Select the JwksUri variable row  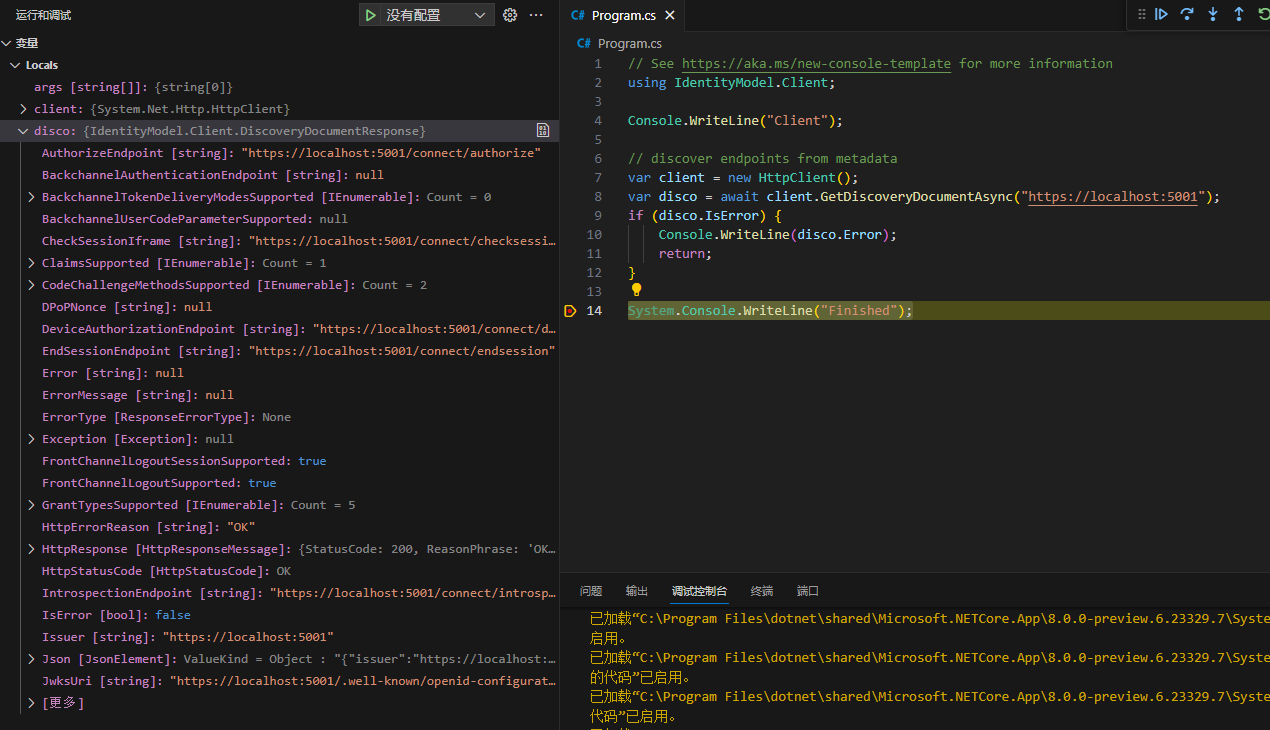tap(279, 681)
